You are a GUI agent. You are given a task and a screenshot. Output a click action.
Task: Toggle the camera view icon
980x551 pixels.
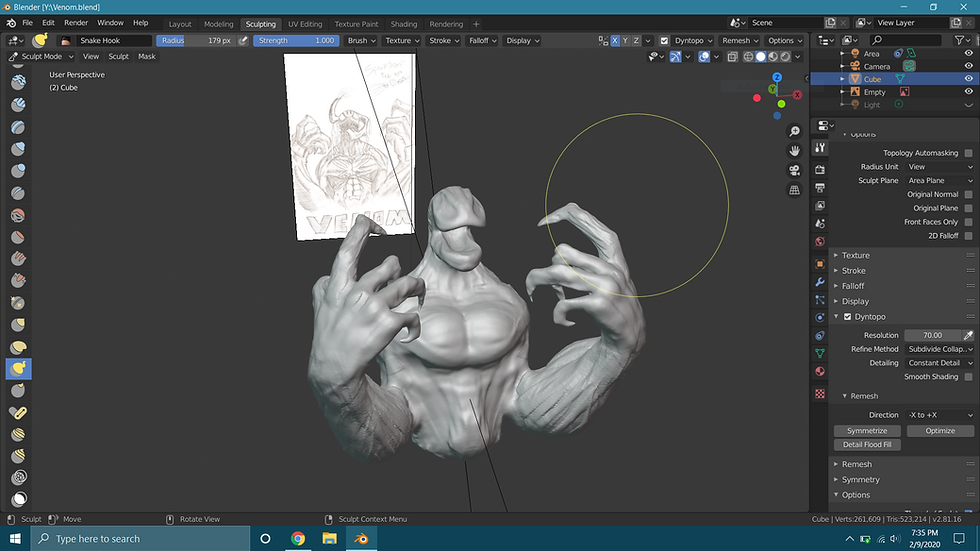pos(794,170)
